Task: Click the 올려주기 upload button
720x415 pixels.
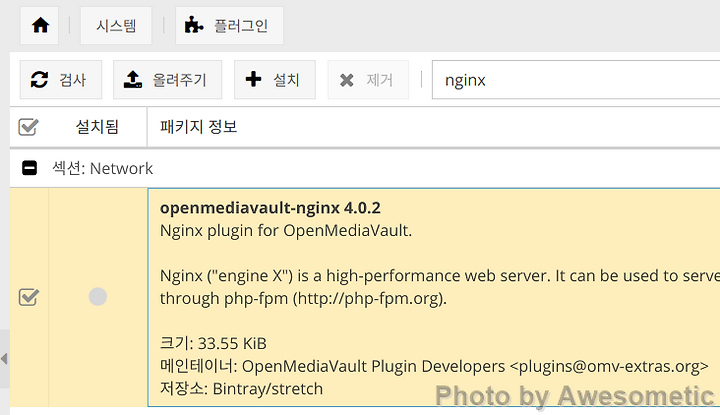Action: coord(168,79)
